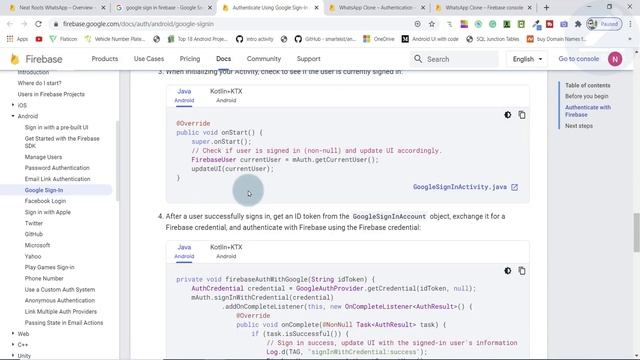Image resolution: width=640 pixels, height=360 pixels.
Task: Expand the Web section in sidebar
Action: [13, 334]
